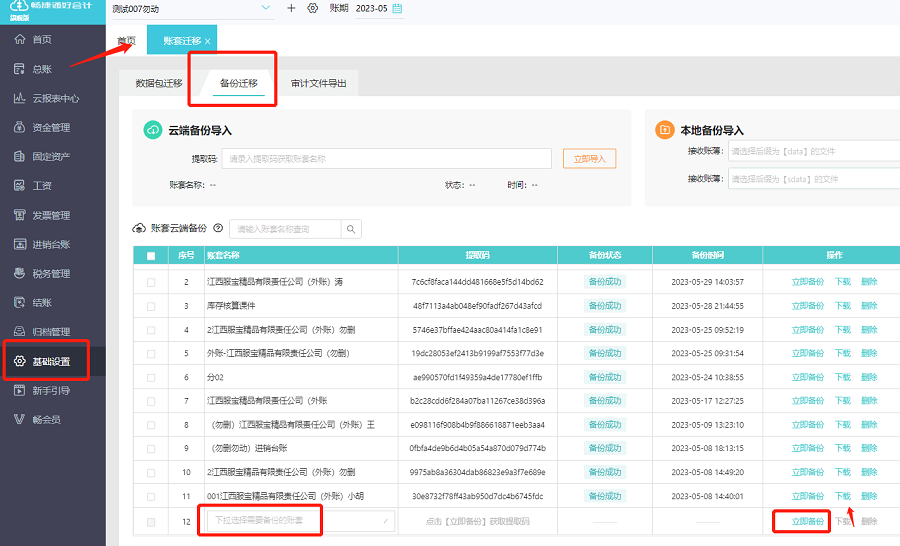Click the 立即导入 button
Screen dimensions: 900x546
click(x=589, y=158)
